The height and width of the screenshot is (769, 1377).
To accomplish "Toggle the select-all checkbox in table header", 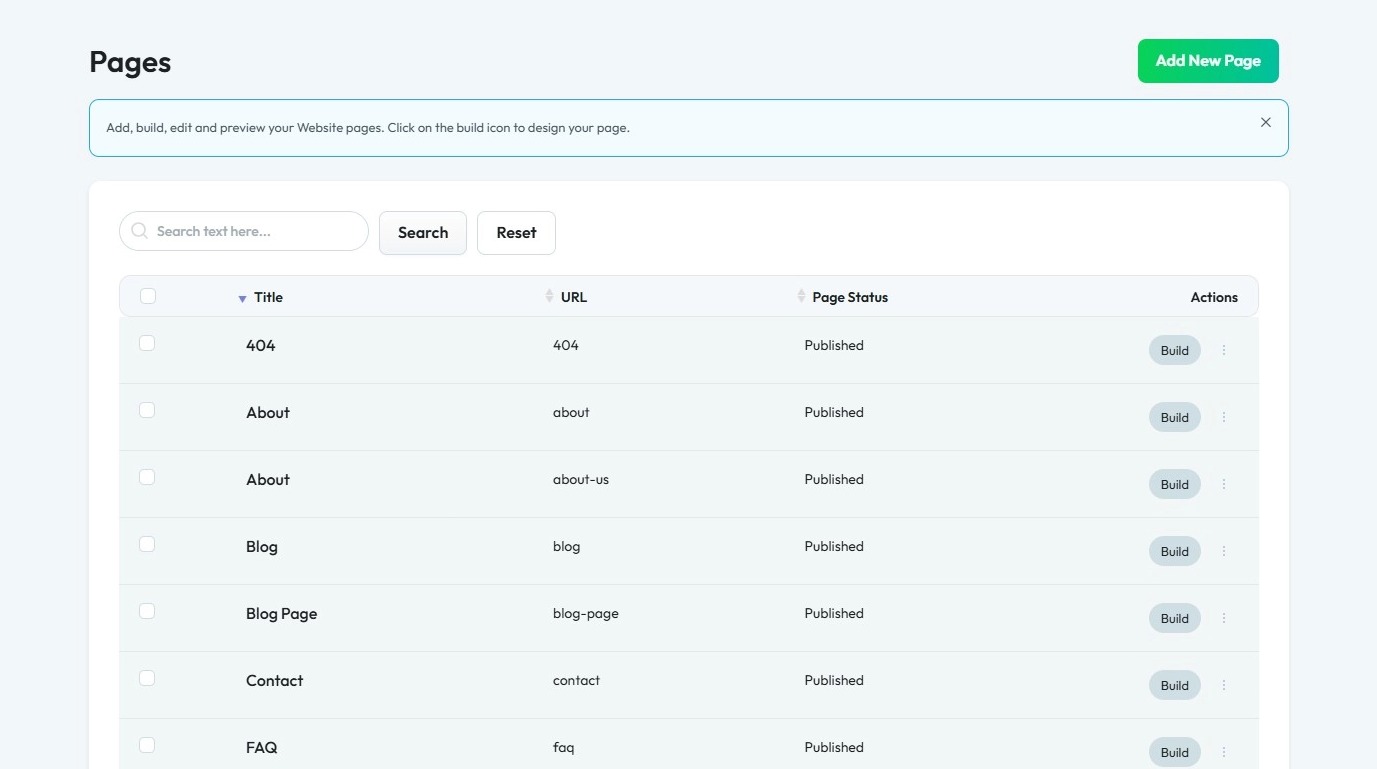I will [x=148, y=296].
